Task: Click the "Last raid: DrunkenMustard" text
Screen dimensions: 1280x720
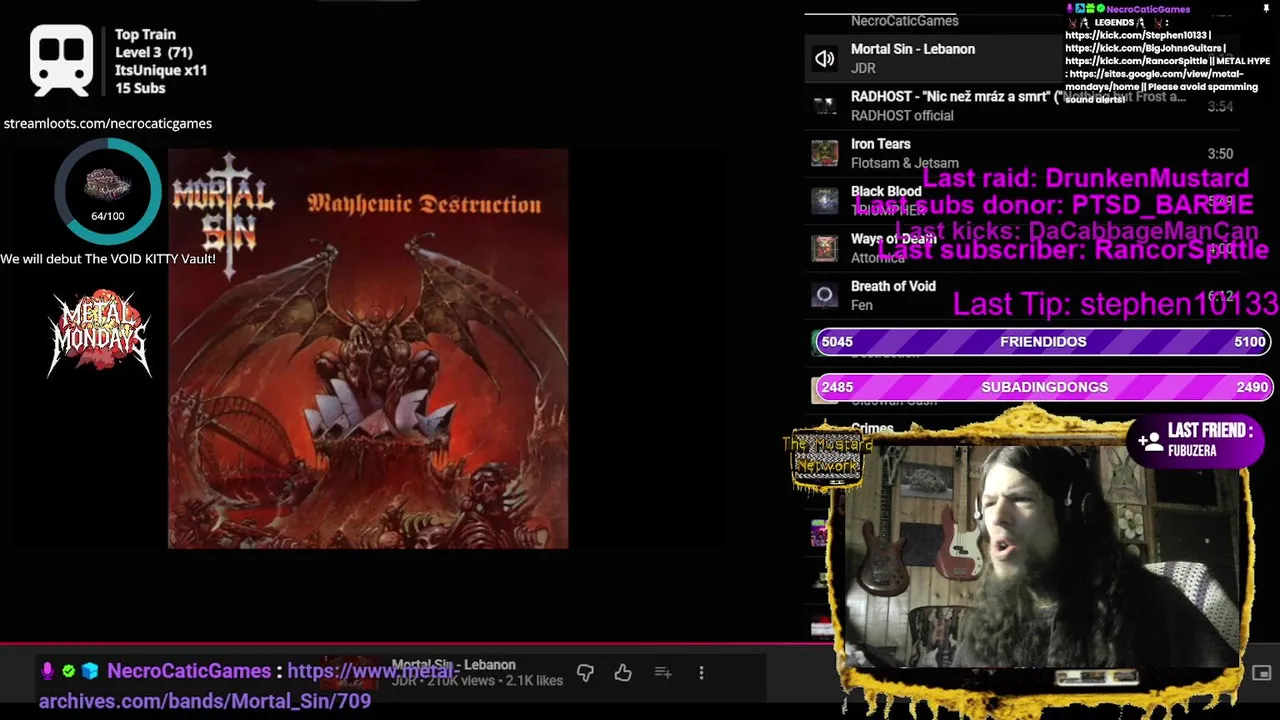Action: point(1085,179)
